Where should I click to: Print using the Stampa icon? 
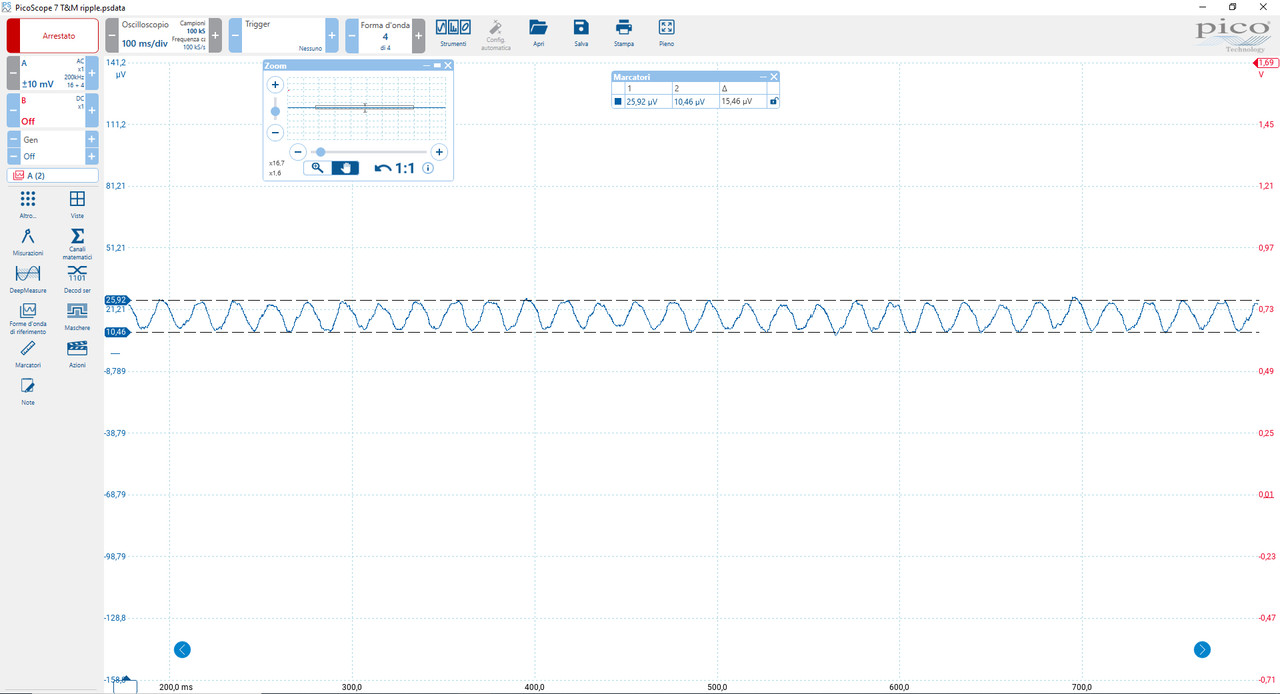(x=624, y=32)
